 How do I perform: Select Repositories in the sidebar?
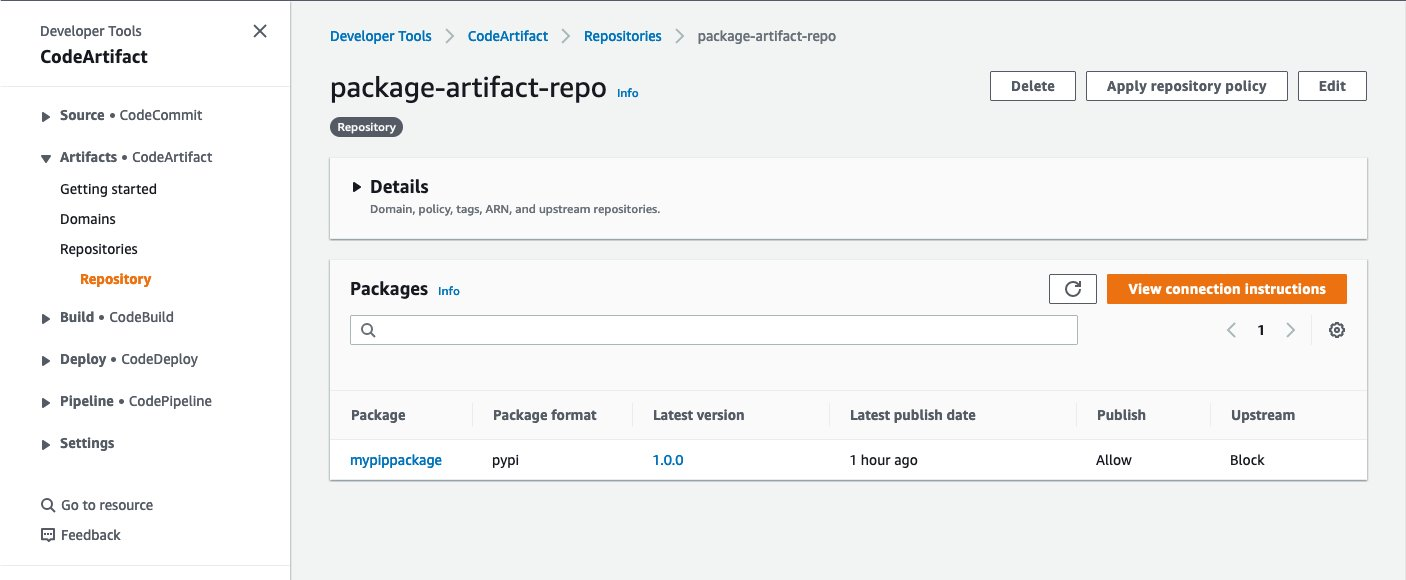98,248
